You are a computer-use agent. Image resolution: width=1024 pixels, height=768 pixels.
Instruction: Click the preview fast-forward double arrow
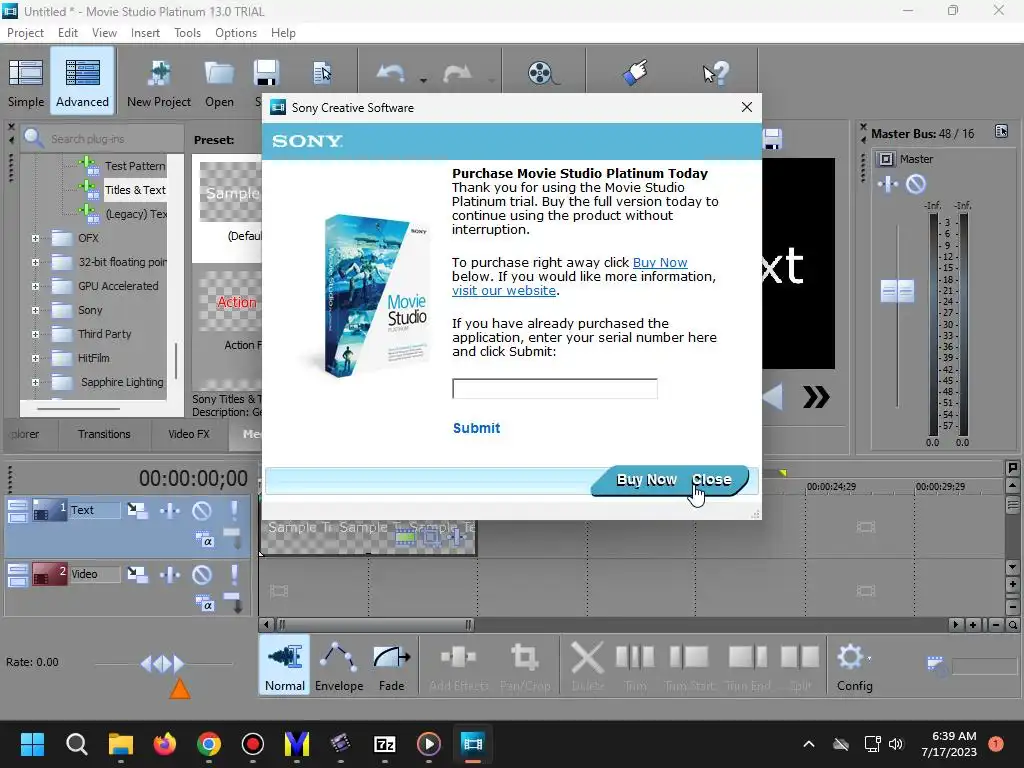[816, 397]
